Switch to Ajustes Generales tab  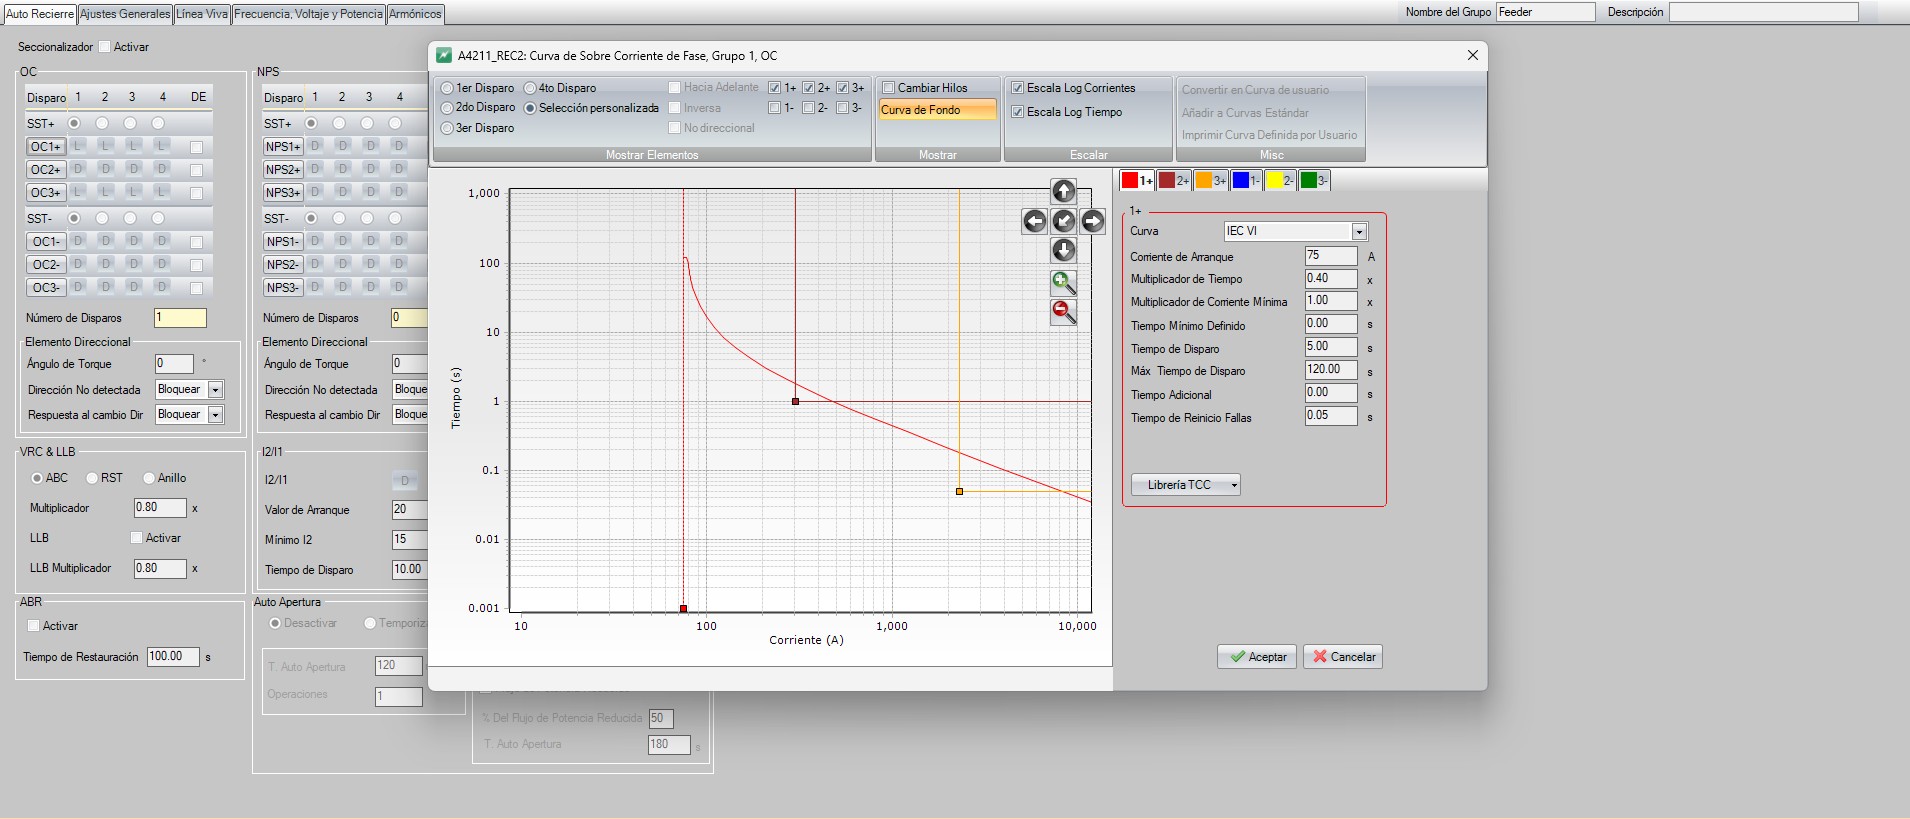pos(125,14)
